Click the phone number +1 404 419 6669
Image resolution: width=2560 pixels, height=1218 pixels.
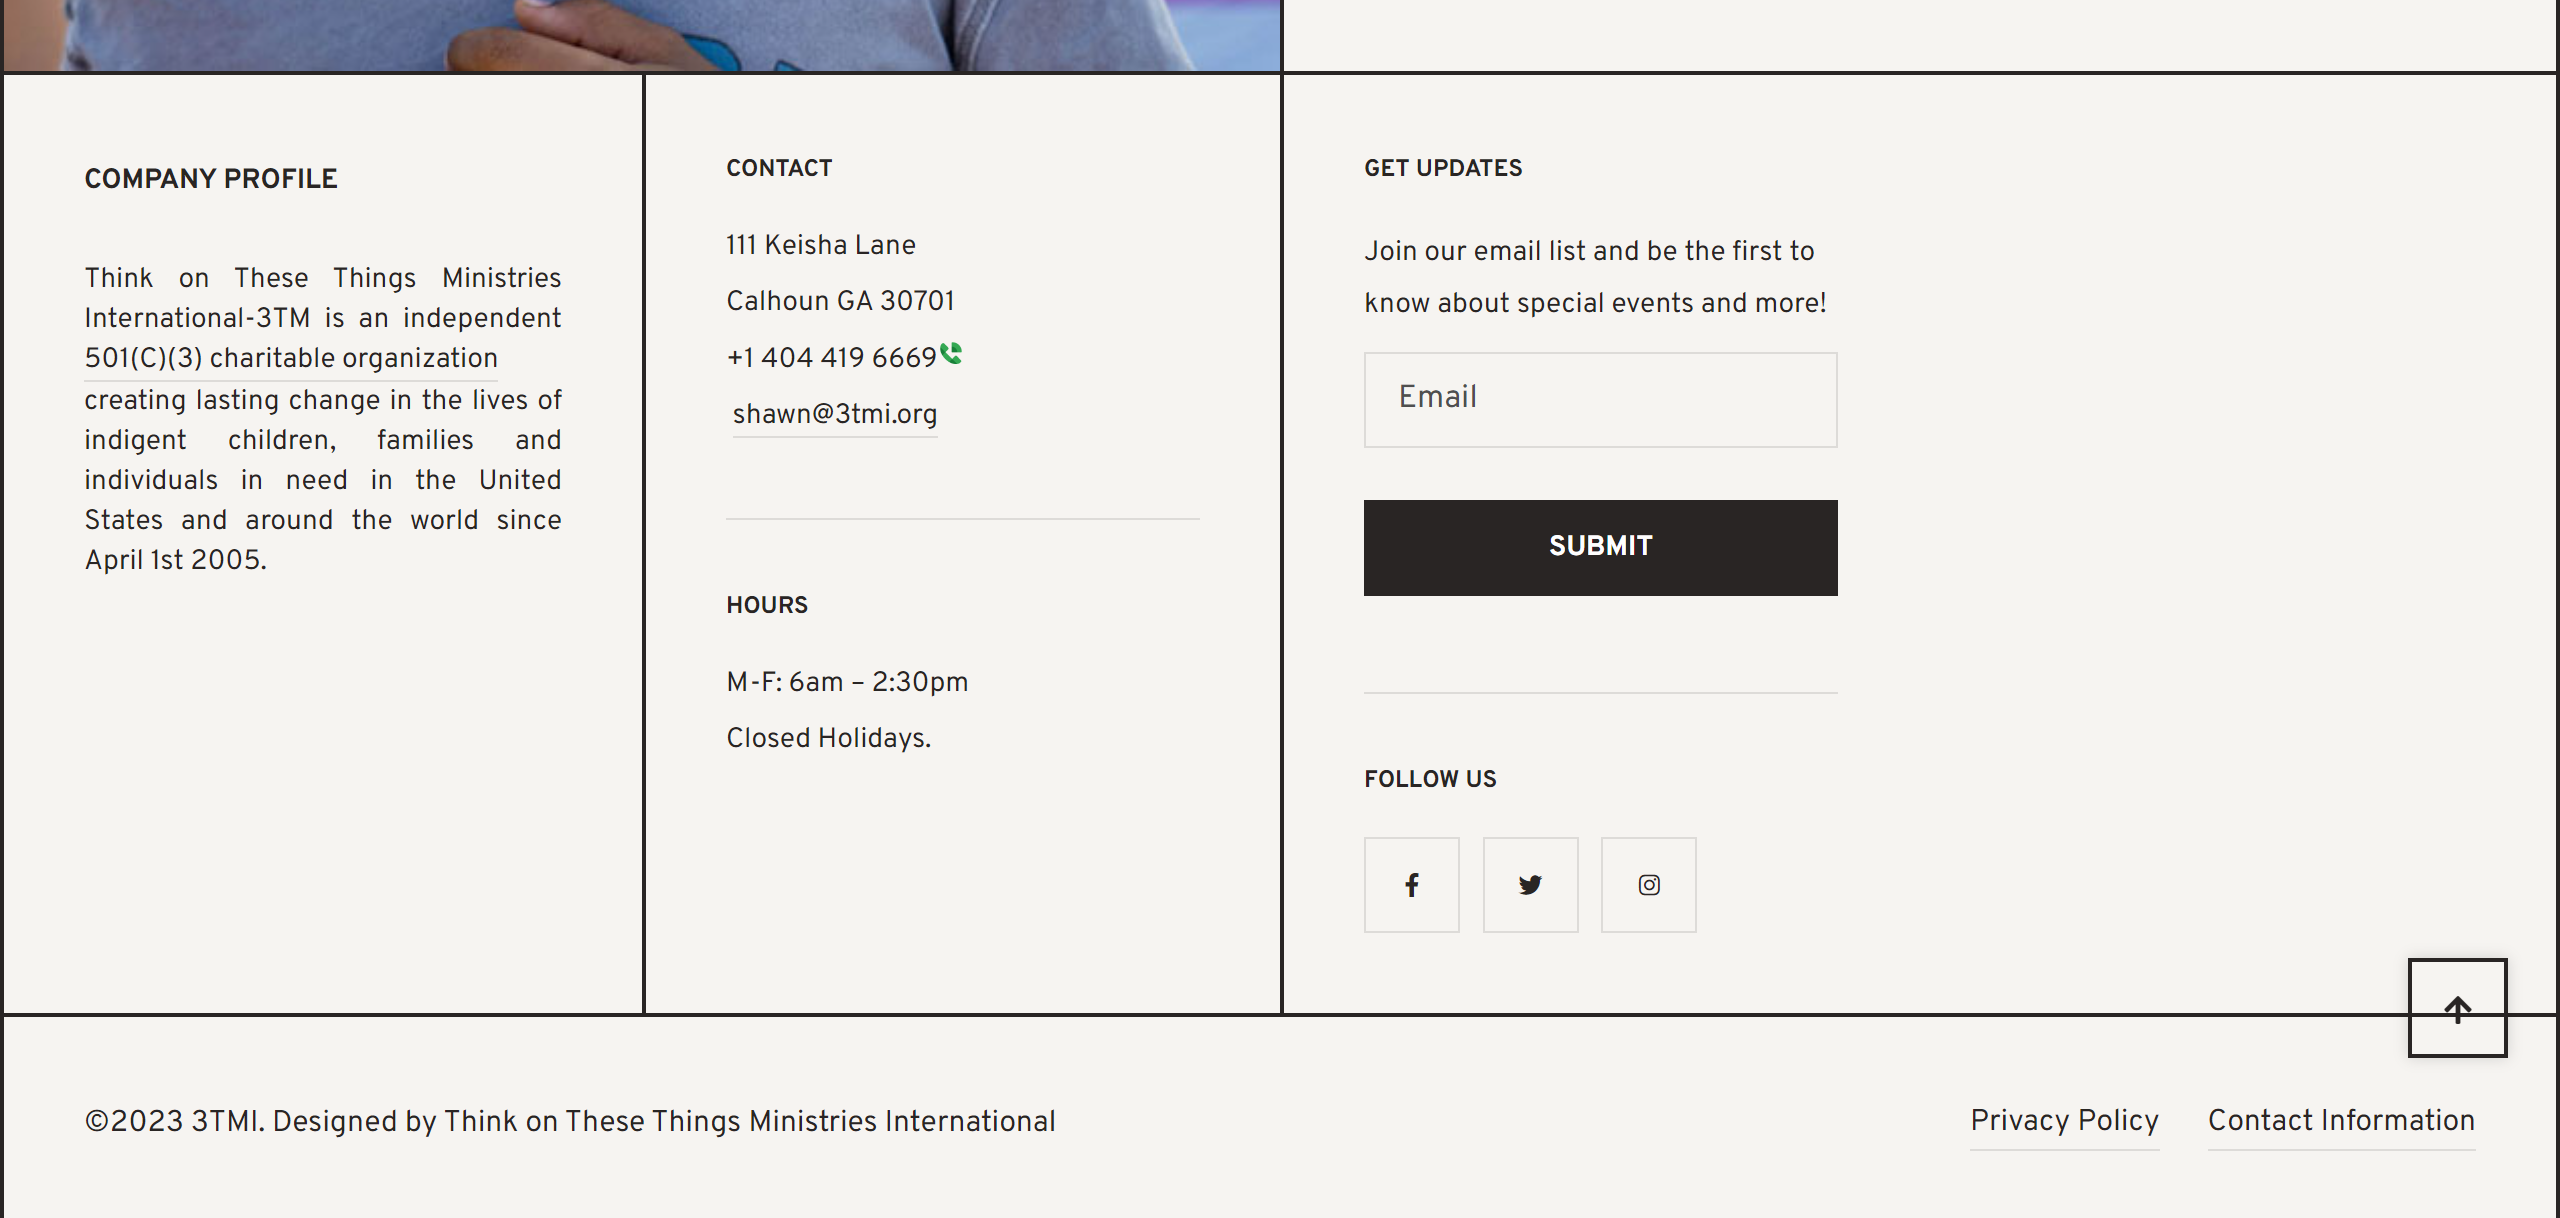(831, 358)
